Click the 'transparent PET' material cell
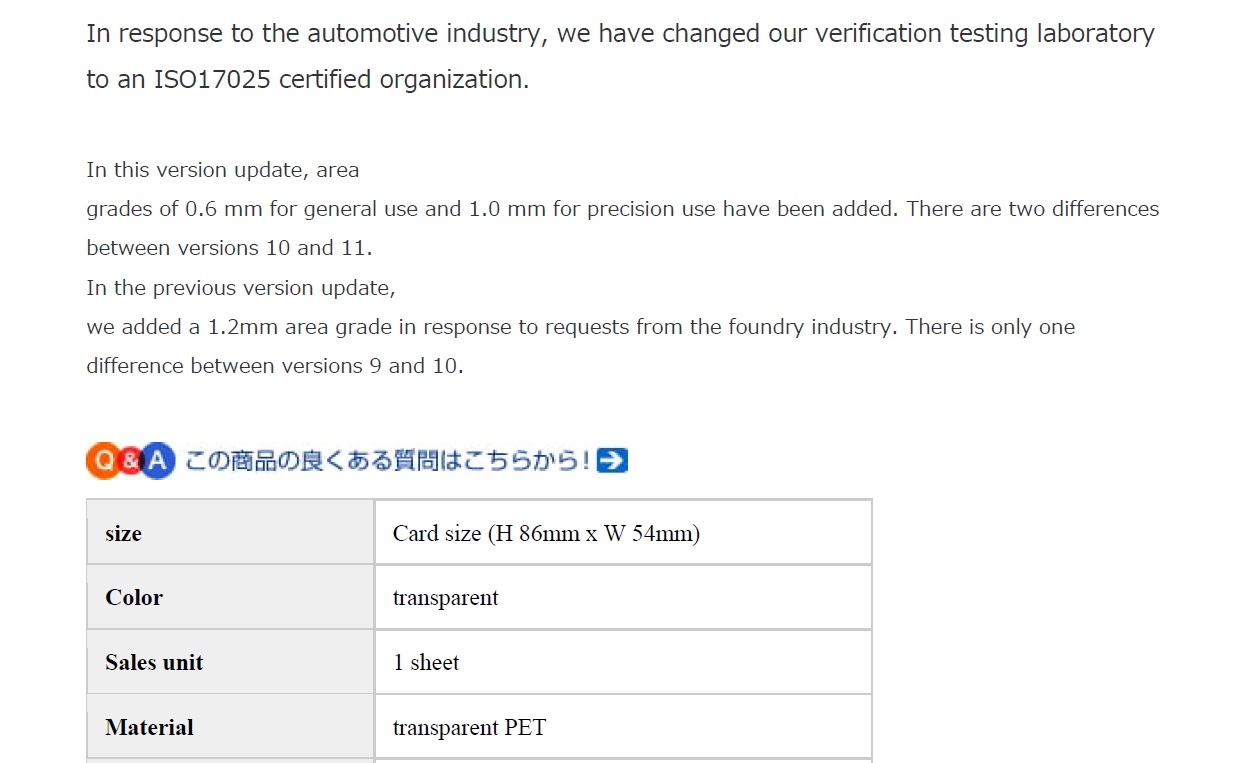The height and width of the screenshot is (763, 1243). [623, 727]
